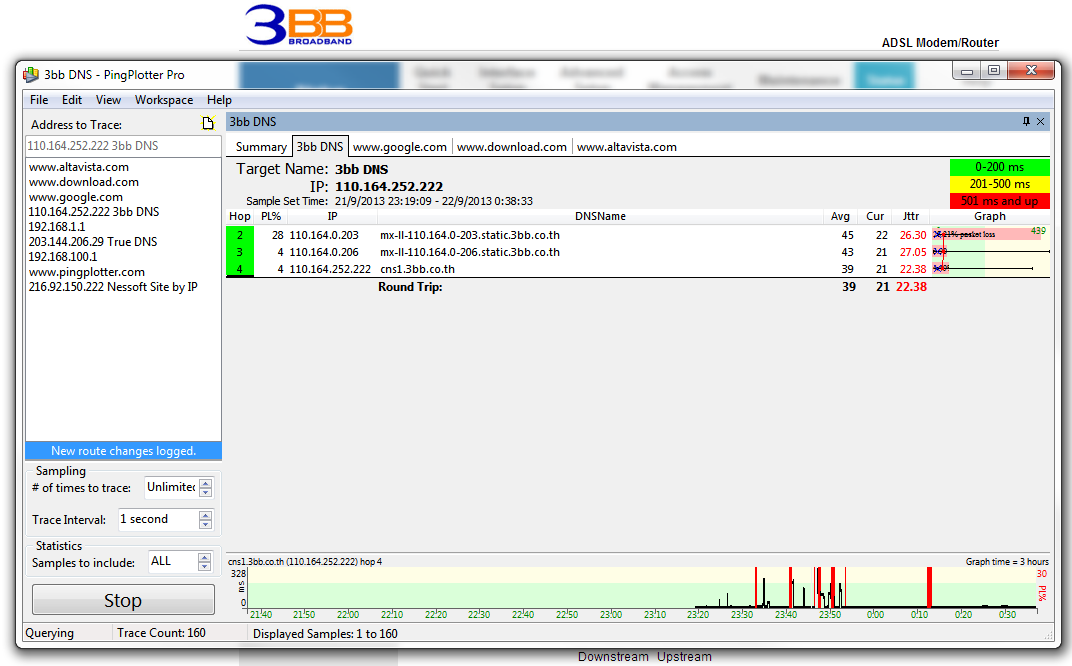1072x666 pixels.
Task: Decrease the # of times to trace value
Action: (x=206, y=492)
